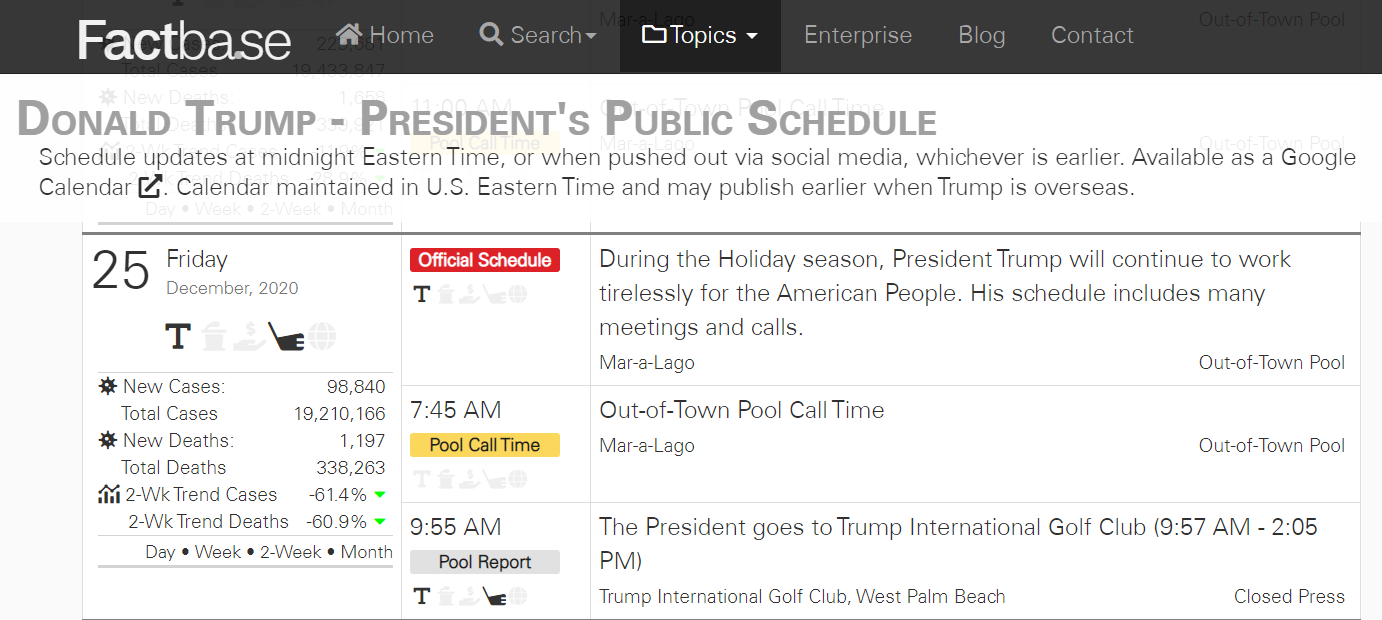Click the Factbase logo
Screen dimensions: 1382x620
[x=185, y=40]
